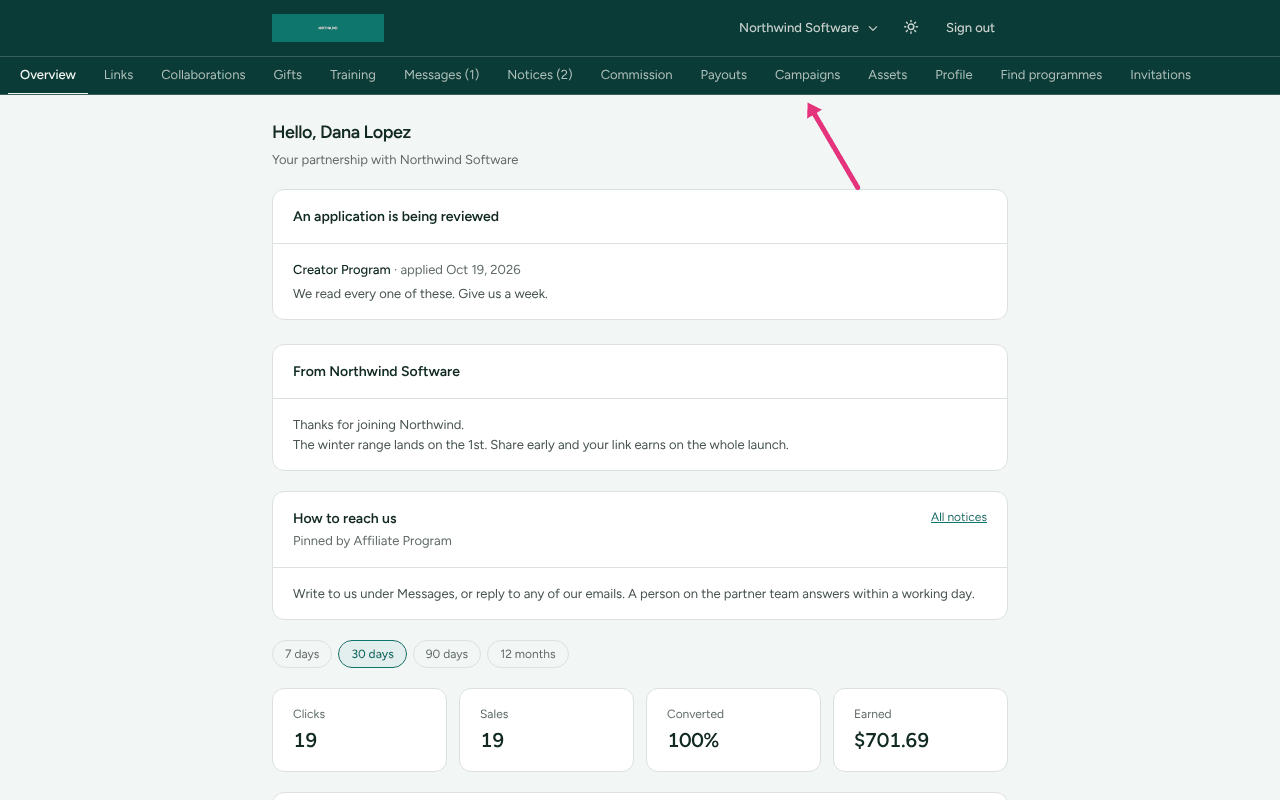Pick the 12 months range filter
1280x800 pixels.
tap(528, 654)
